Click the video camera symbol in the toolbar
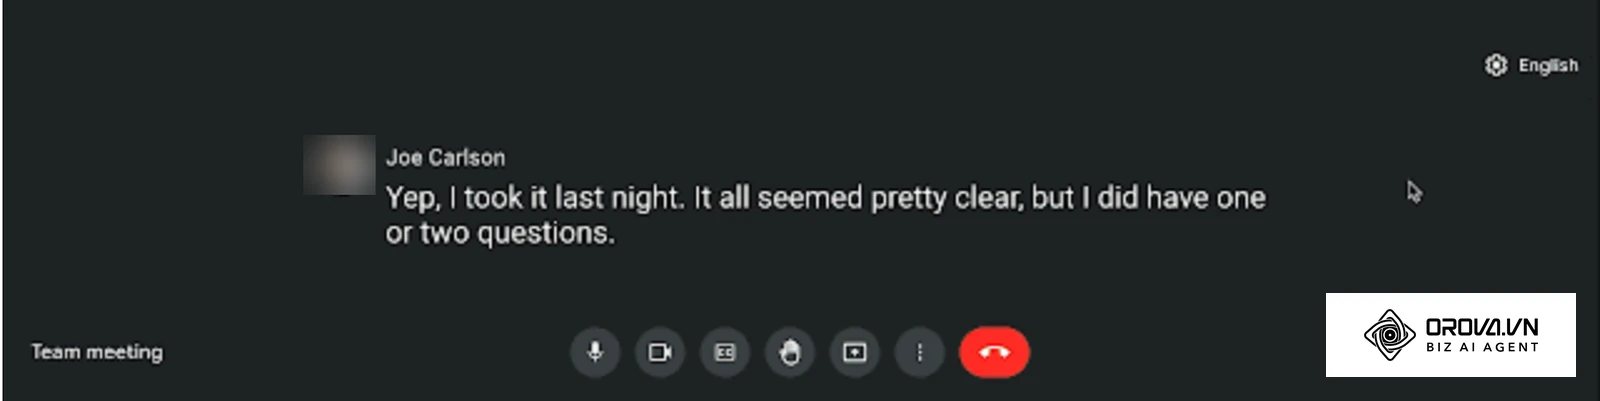This screenshot has height=401, width=1600. tap(660, 352)
